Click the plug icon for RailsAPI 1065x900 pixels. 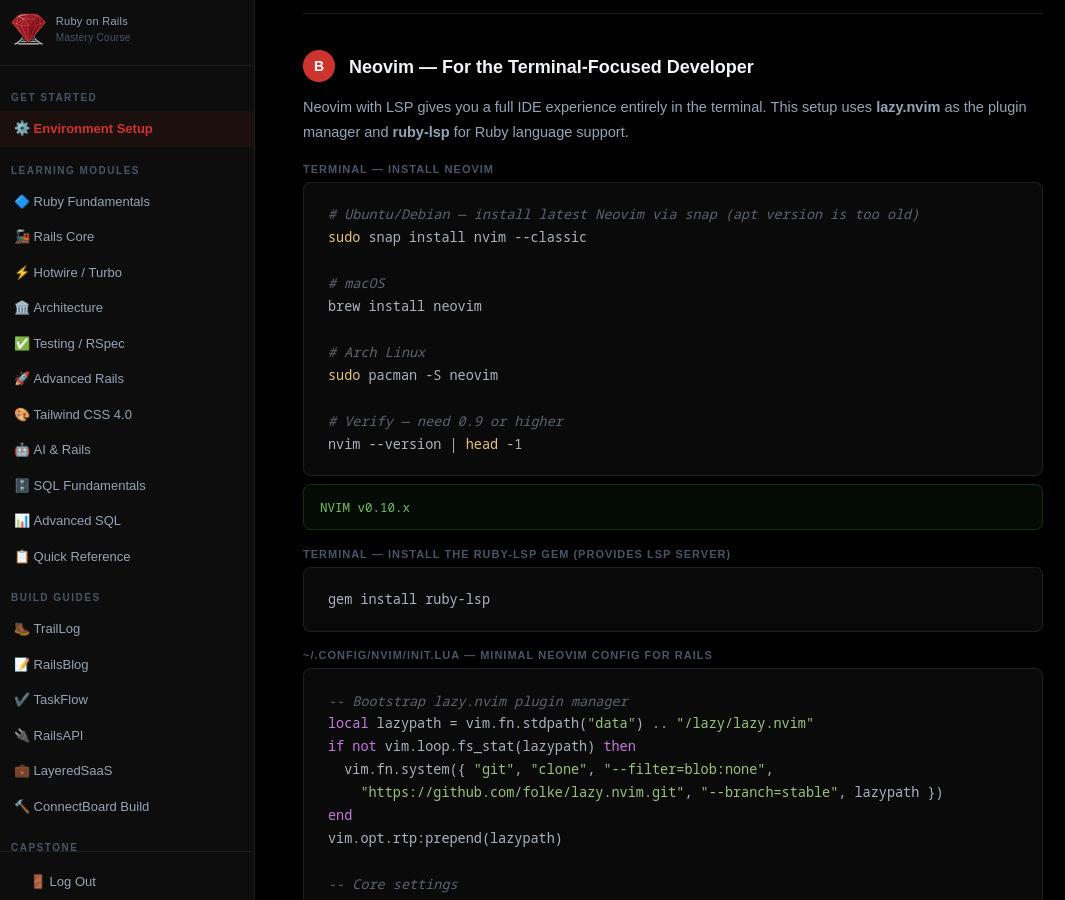22,736
